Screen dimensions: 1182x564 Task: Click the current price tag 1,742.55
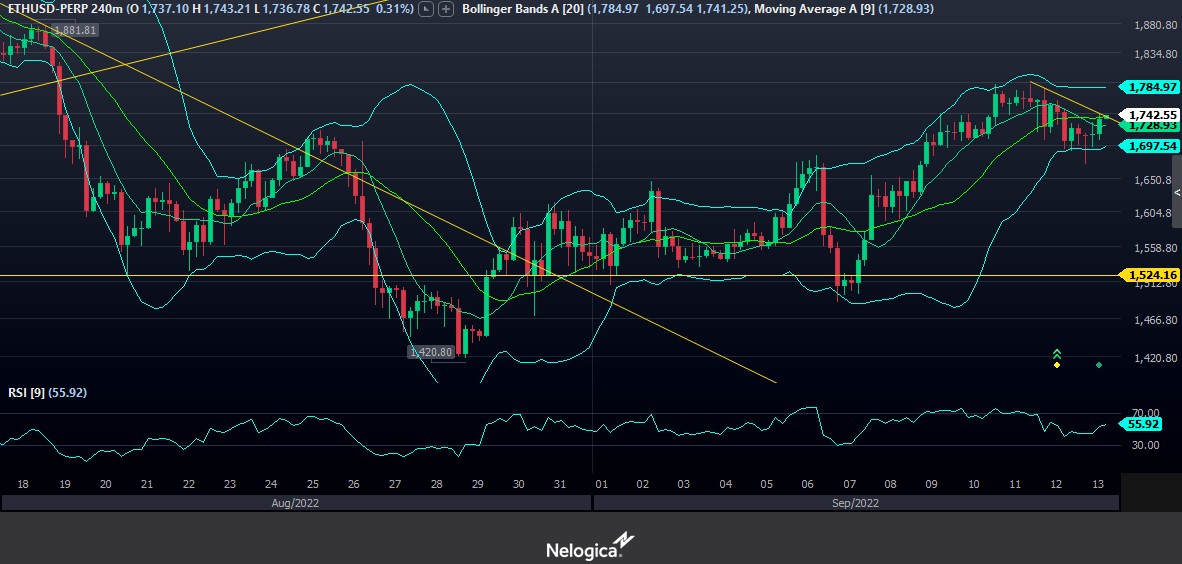pos(1152,115)
